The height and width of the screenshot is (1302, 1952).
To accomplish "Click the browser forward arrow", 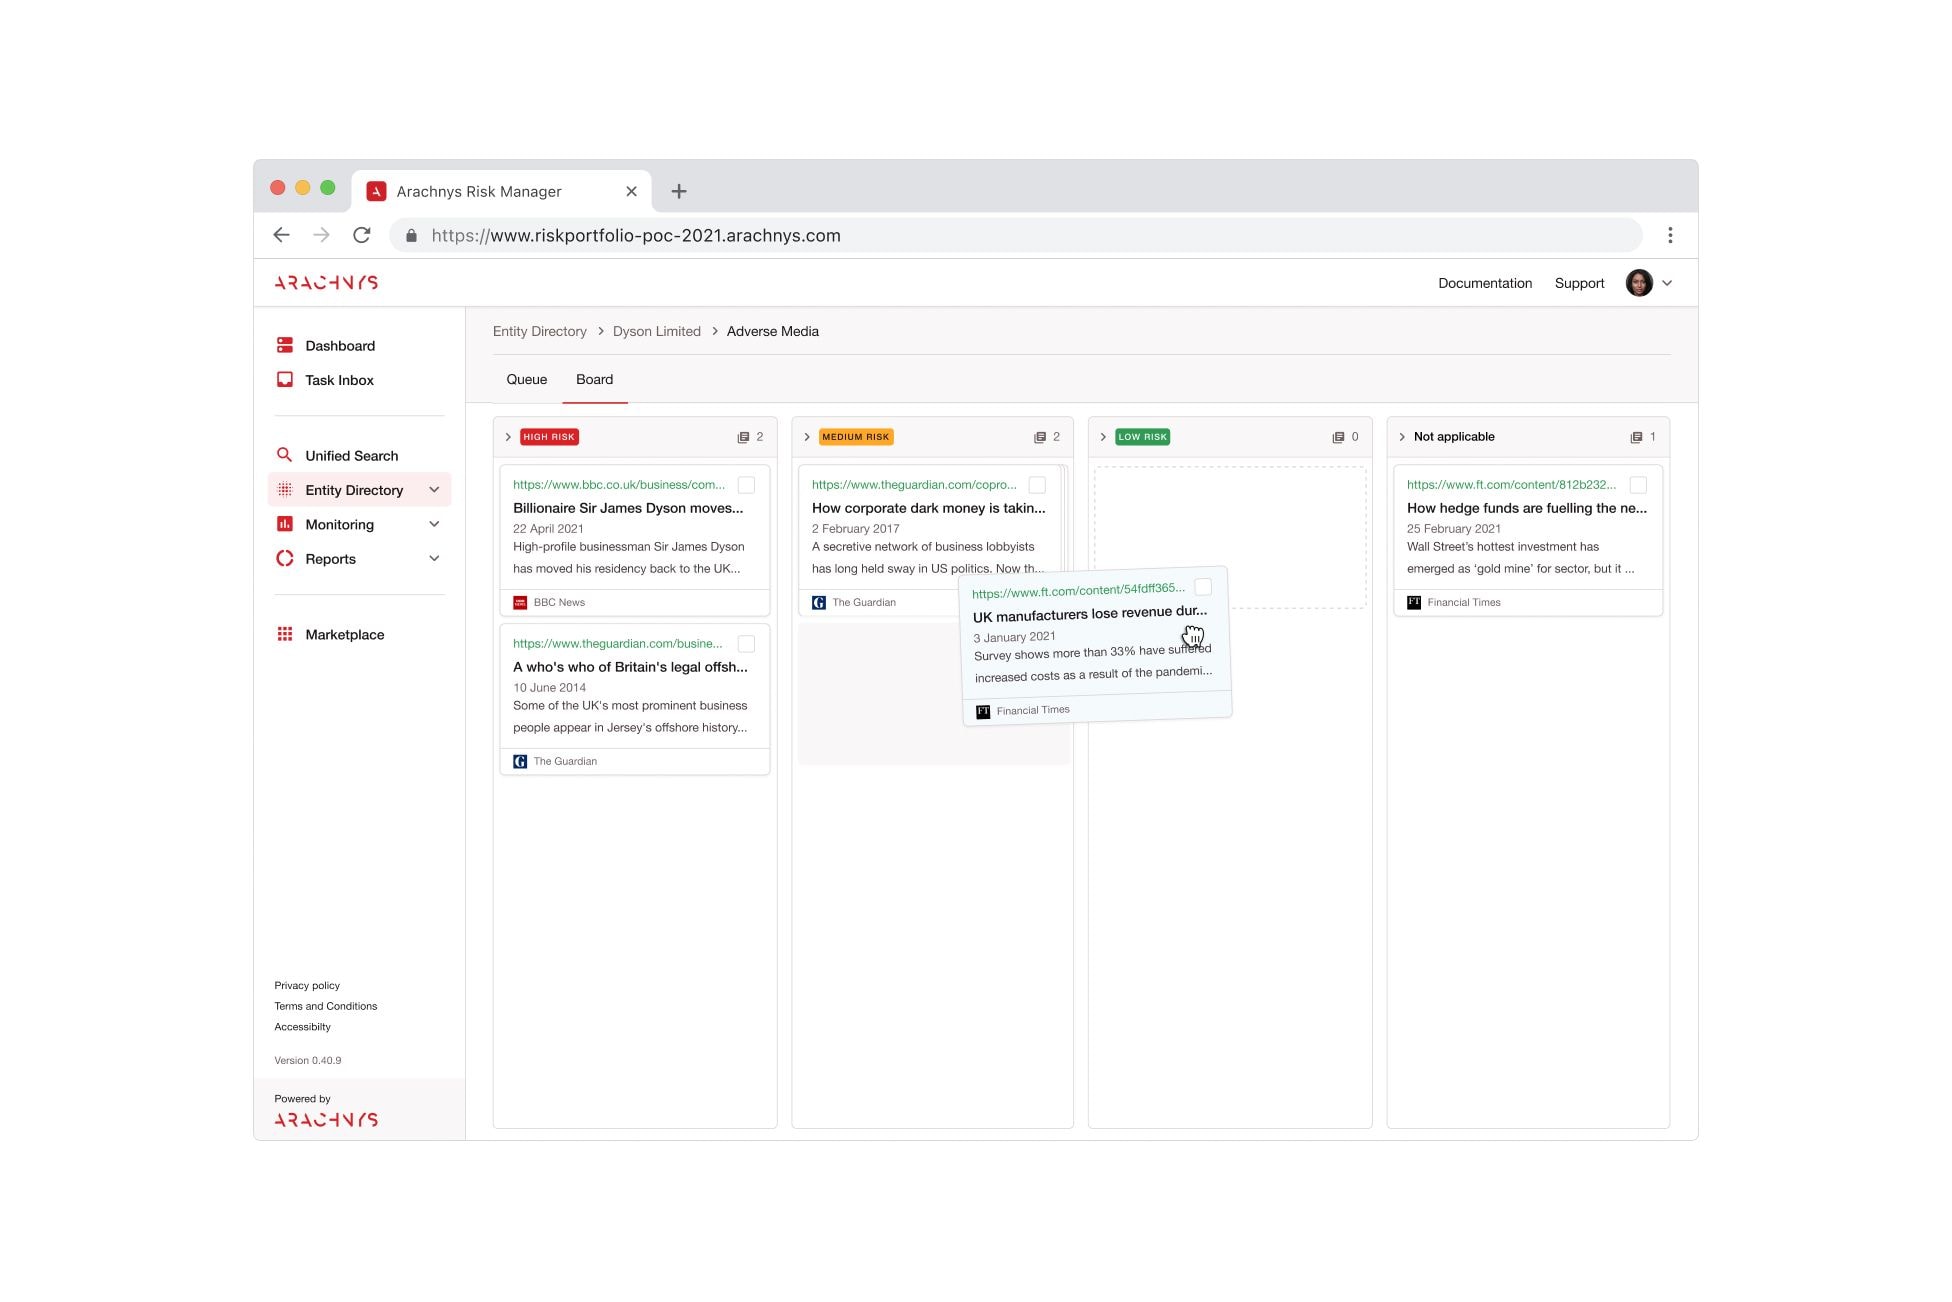I will [321, 235].
